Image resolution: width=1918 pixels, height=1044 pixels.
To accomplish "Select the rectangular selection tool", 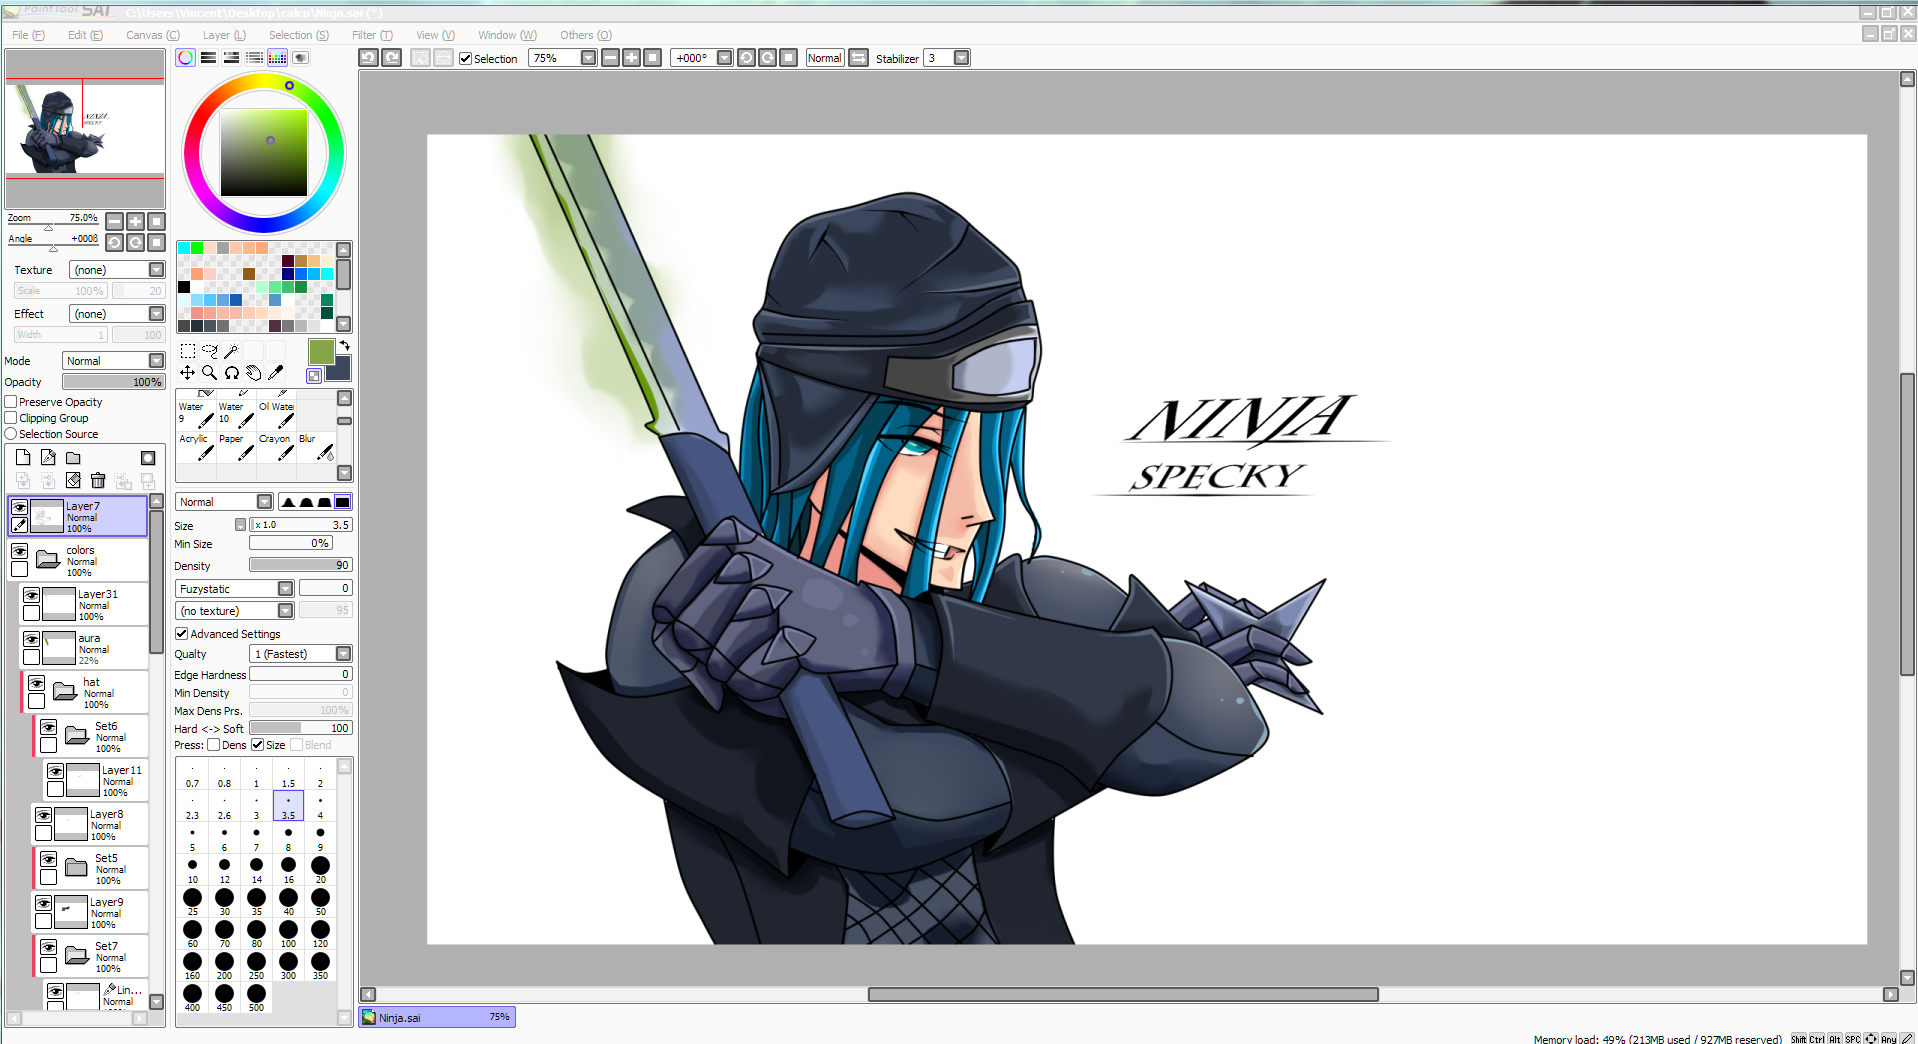I will click(187, 351).
